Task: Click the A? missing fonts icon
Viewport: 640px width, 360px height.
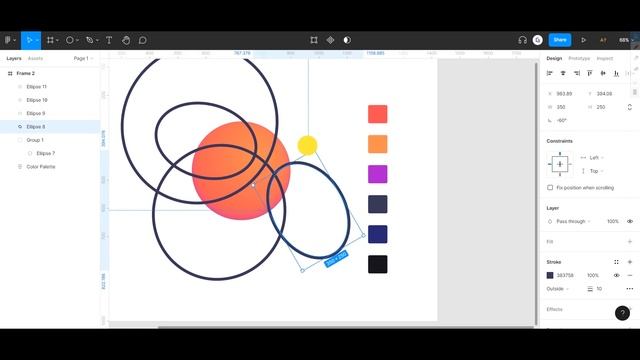Action: pos(603,40)
